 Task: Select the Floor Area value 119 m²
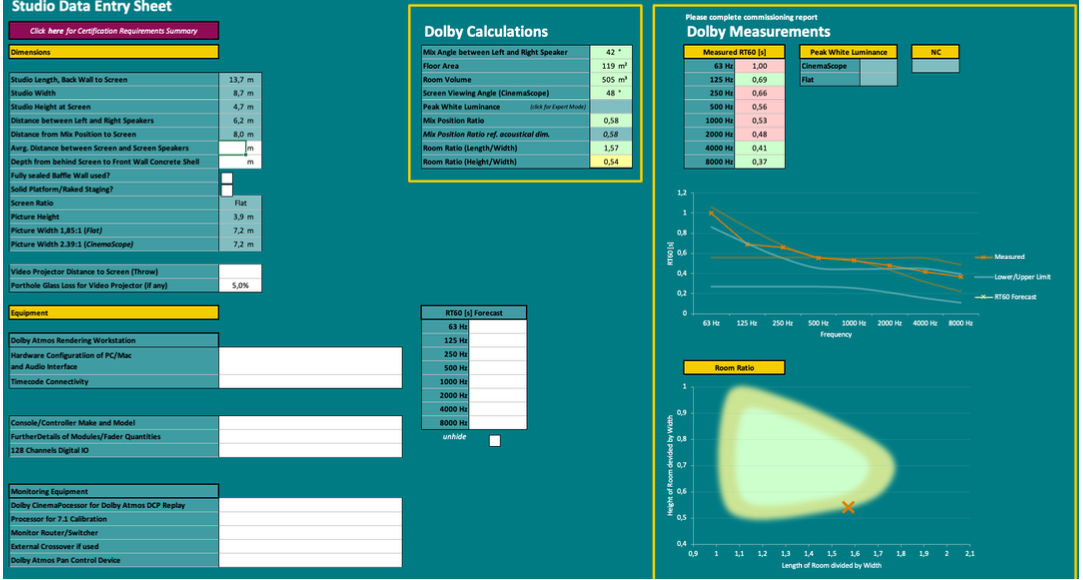611,66
